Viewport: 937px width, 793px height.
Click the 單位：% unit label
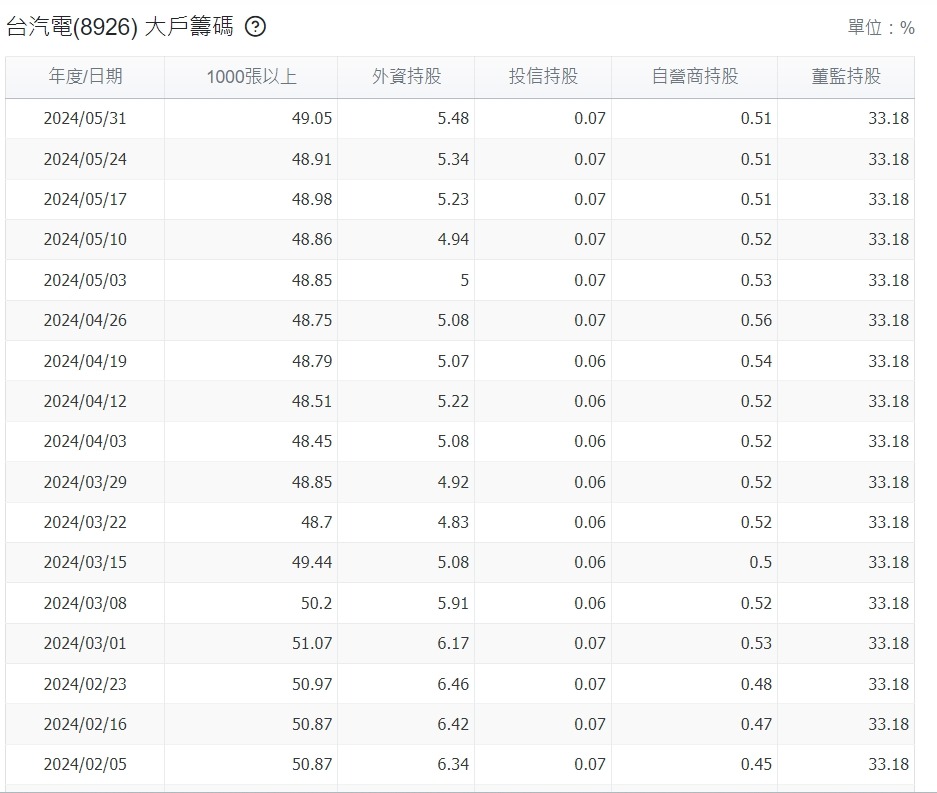coord(880,28)
